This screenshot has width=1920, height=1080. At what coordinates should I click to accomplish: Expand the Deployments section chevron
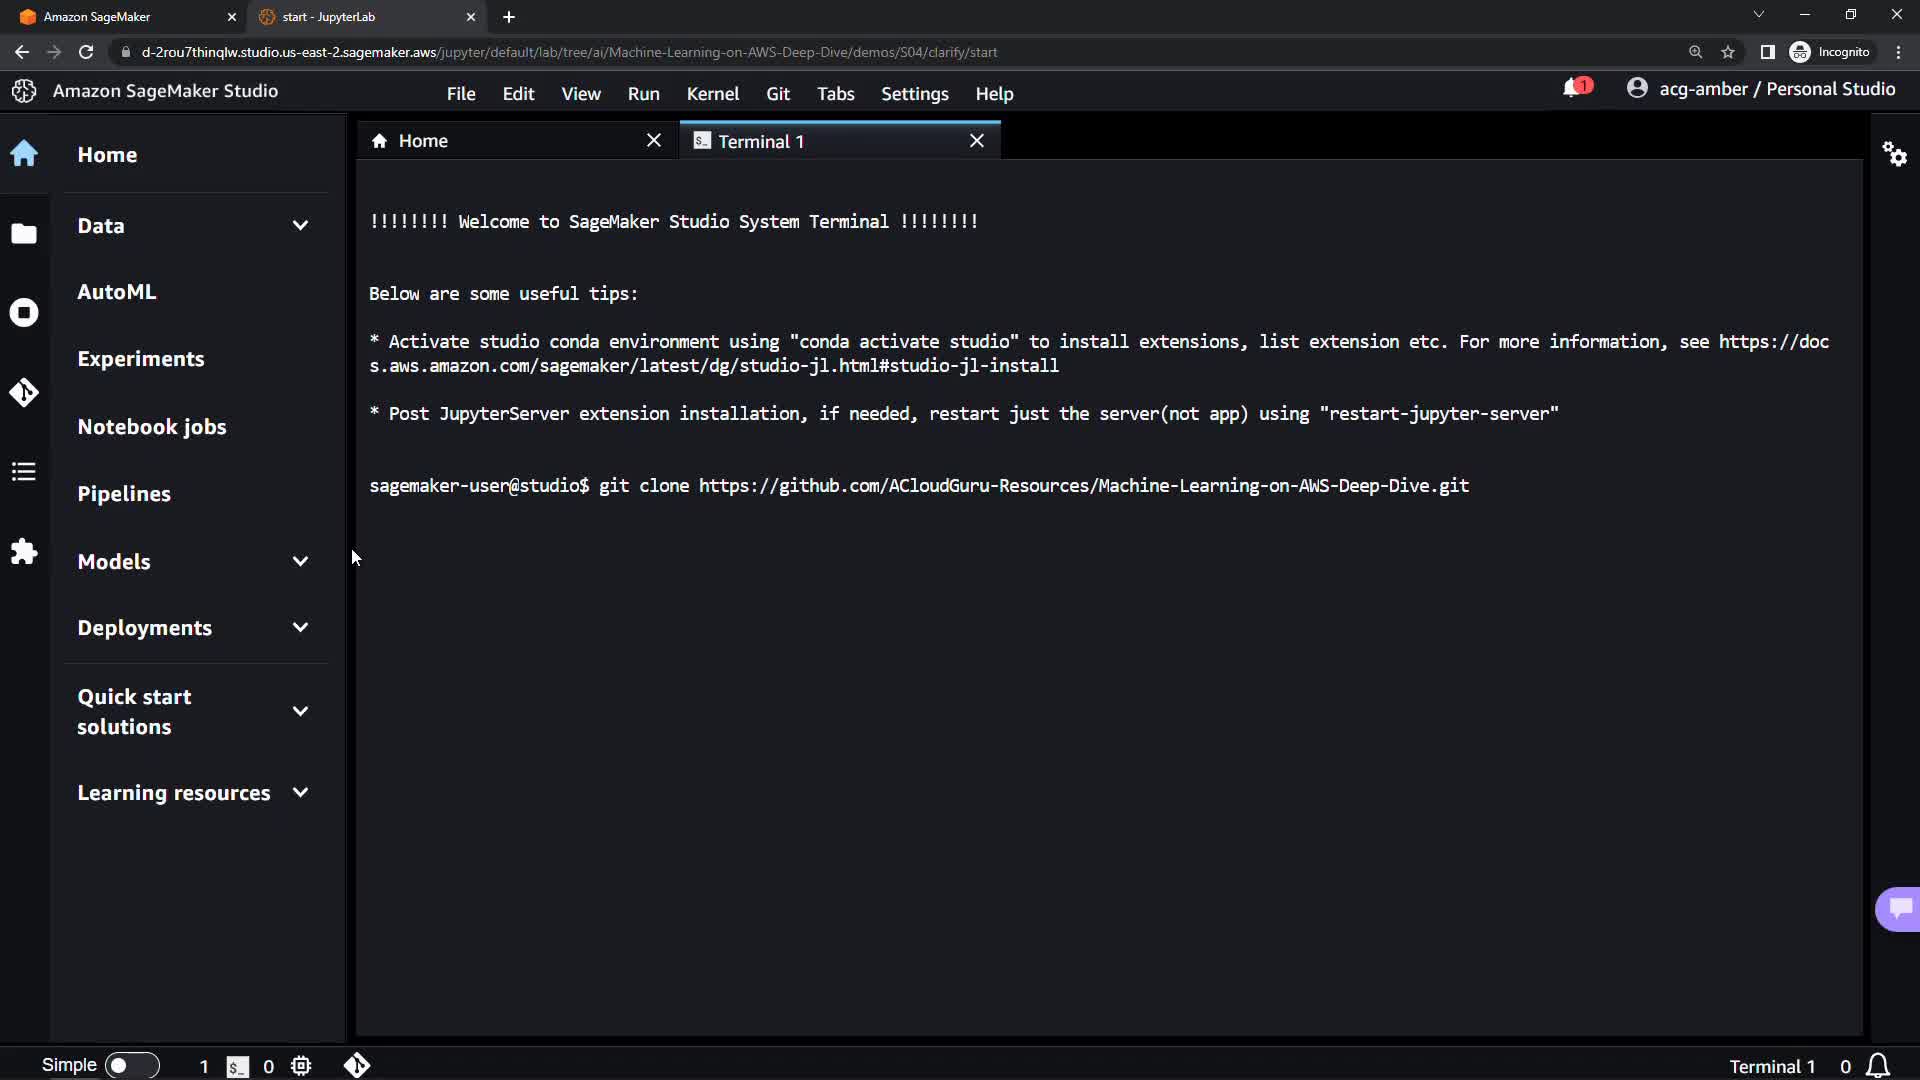coord(300,628)
